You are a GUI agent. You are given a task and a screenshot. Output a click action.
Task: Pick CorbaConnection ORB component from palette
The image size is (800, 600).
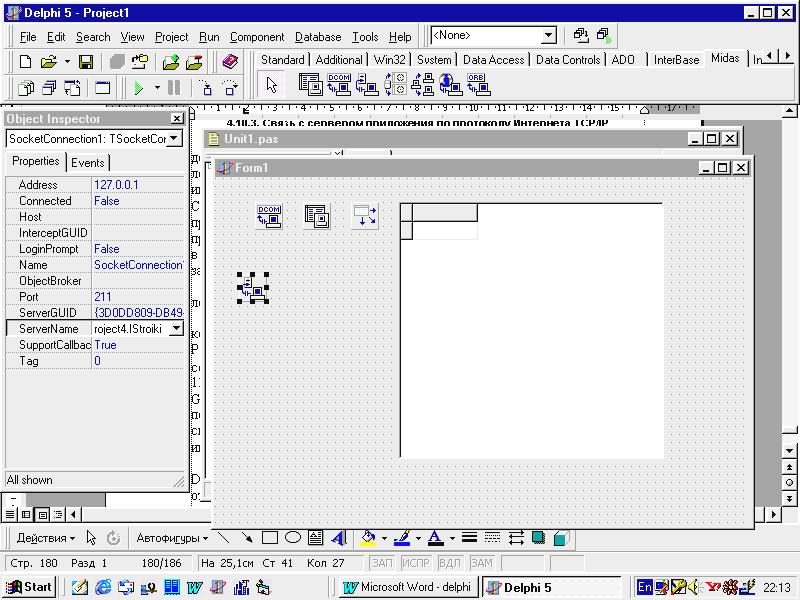[x=479, y=85]
